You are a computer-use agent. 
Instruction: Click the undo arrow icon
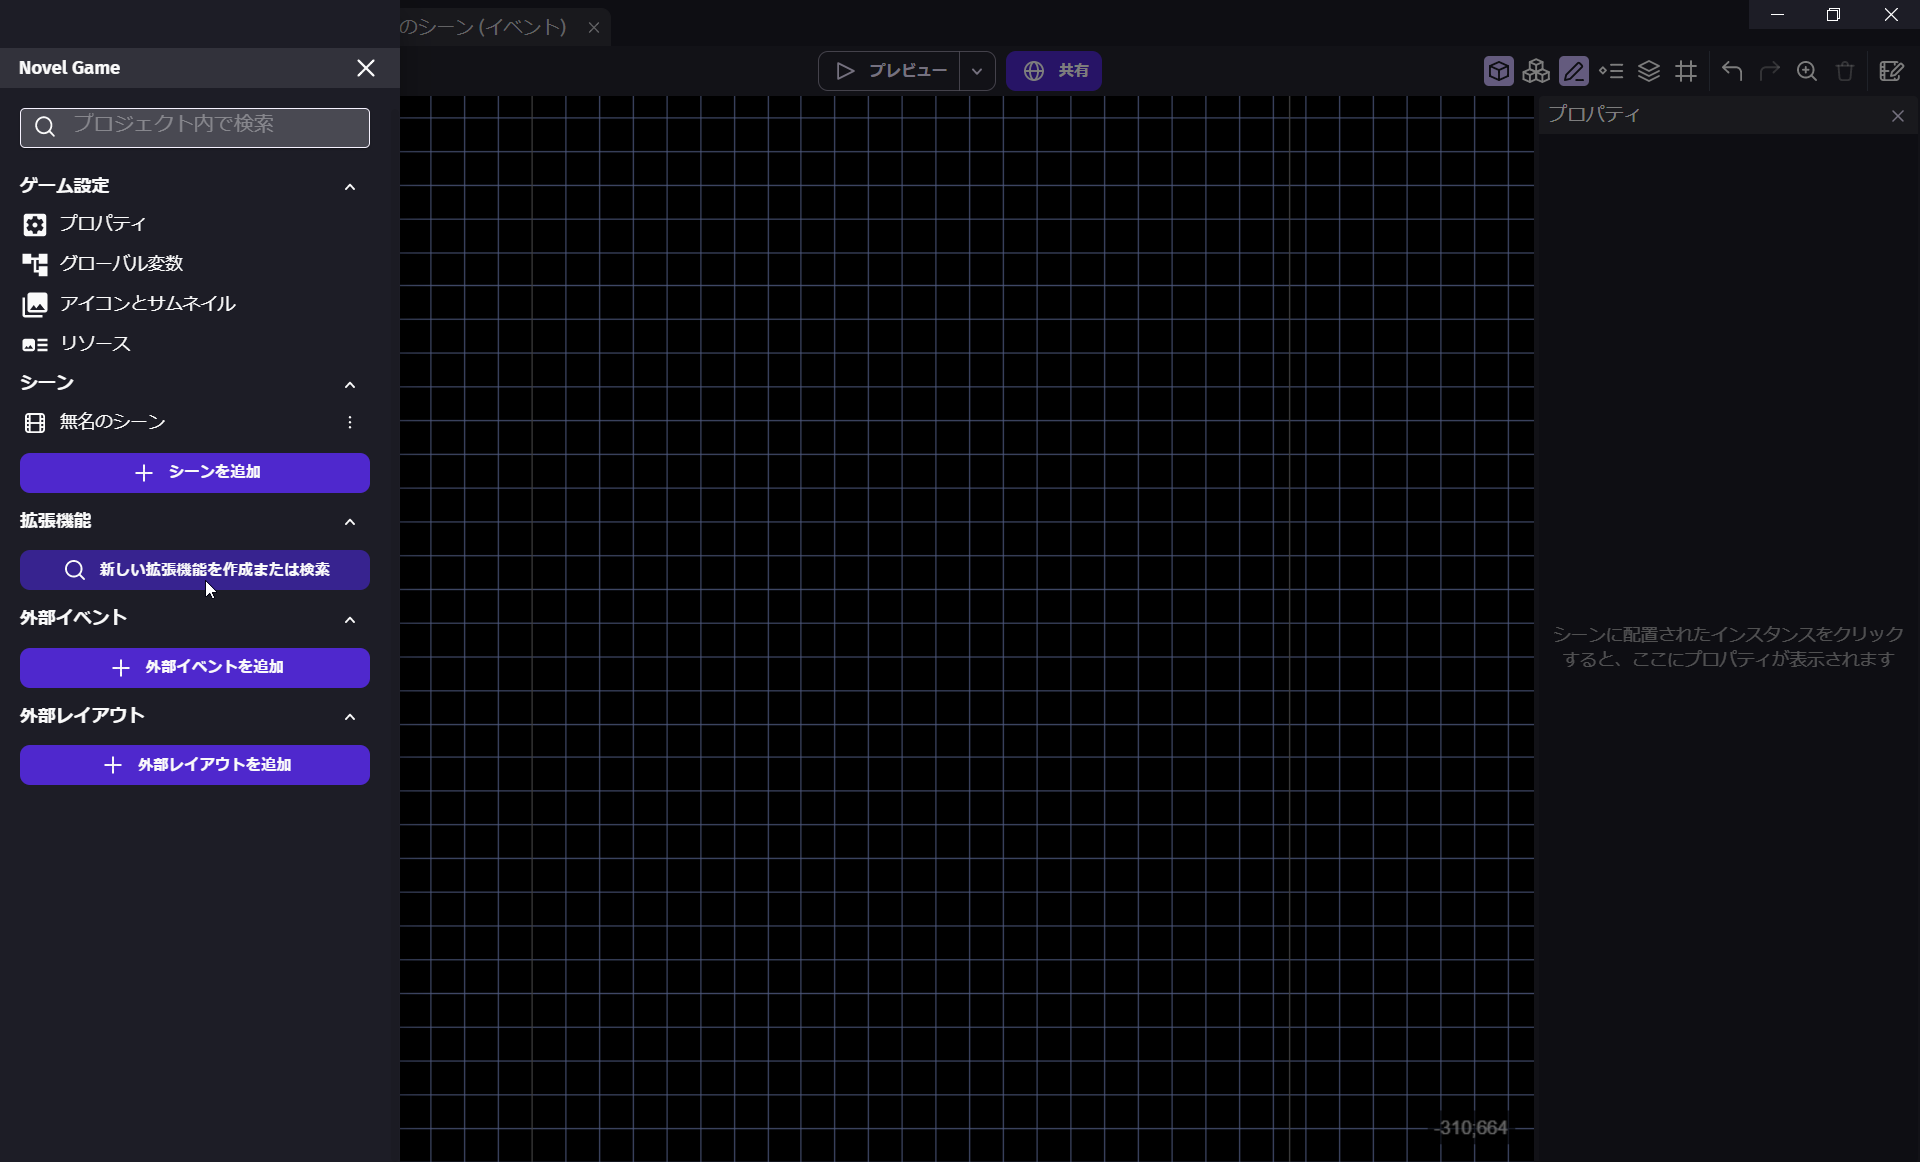[1732, 71]
